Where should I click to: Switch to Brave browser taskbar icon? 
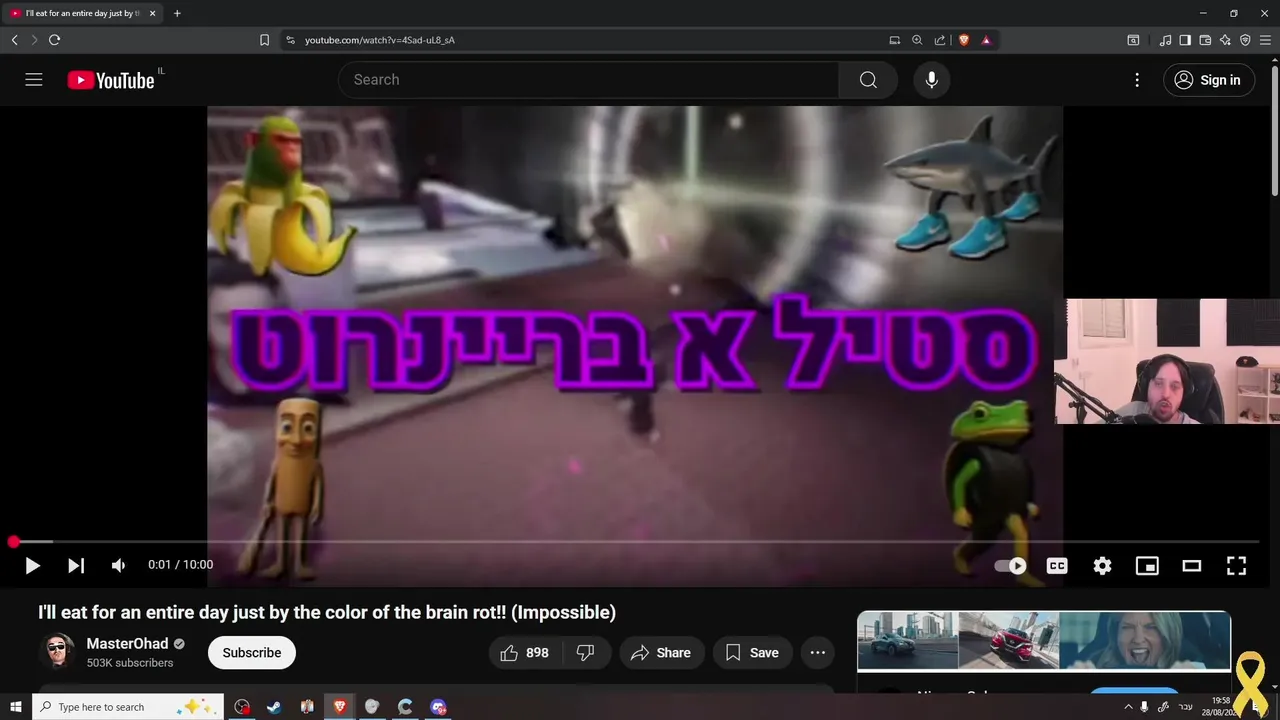(339, 707)
